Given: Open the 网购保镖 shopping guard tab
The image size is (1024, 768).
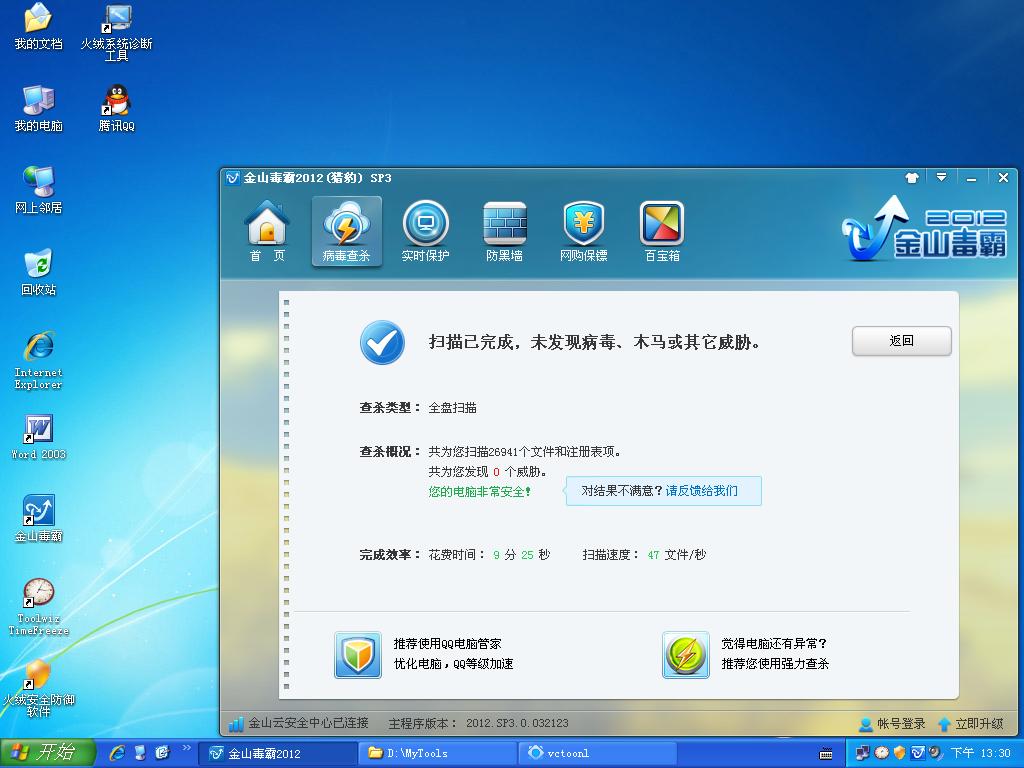Looking at the screenshot, I should pos(583,232).
